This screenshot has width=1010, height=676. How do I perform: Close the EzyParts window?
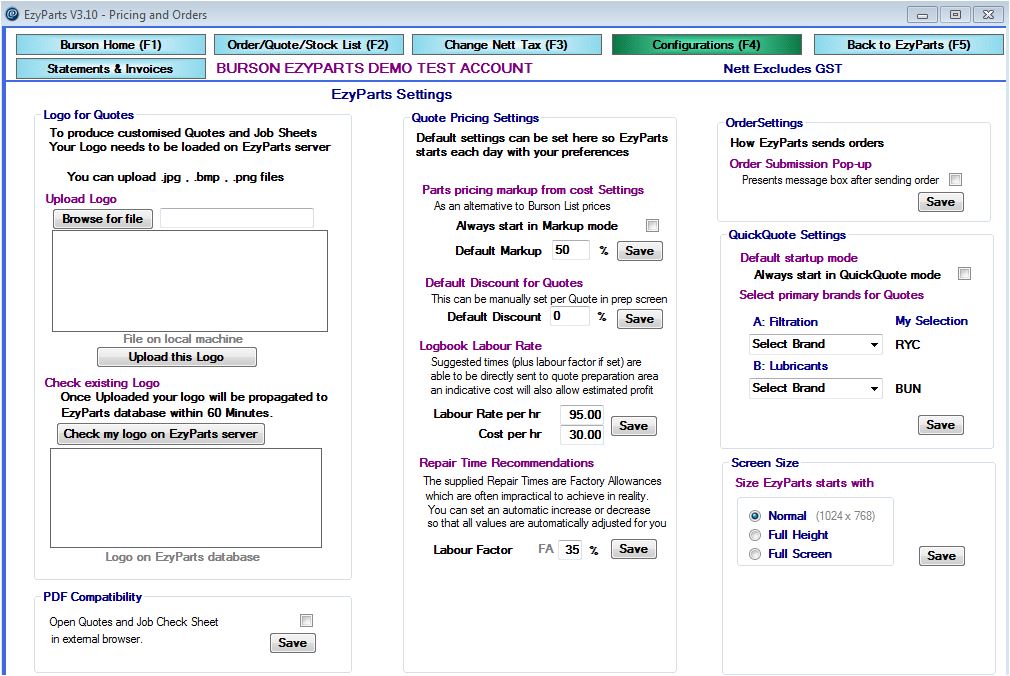988,15
